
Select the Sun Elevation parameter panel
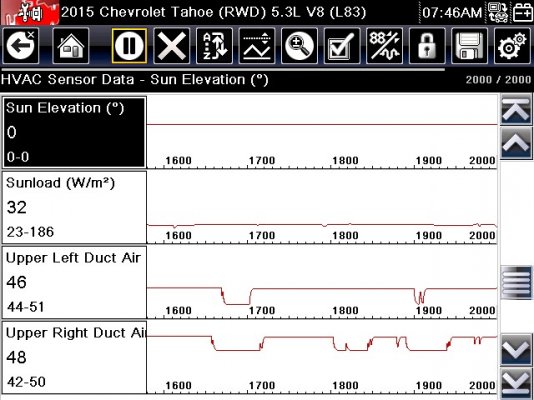coord(75,132)
